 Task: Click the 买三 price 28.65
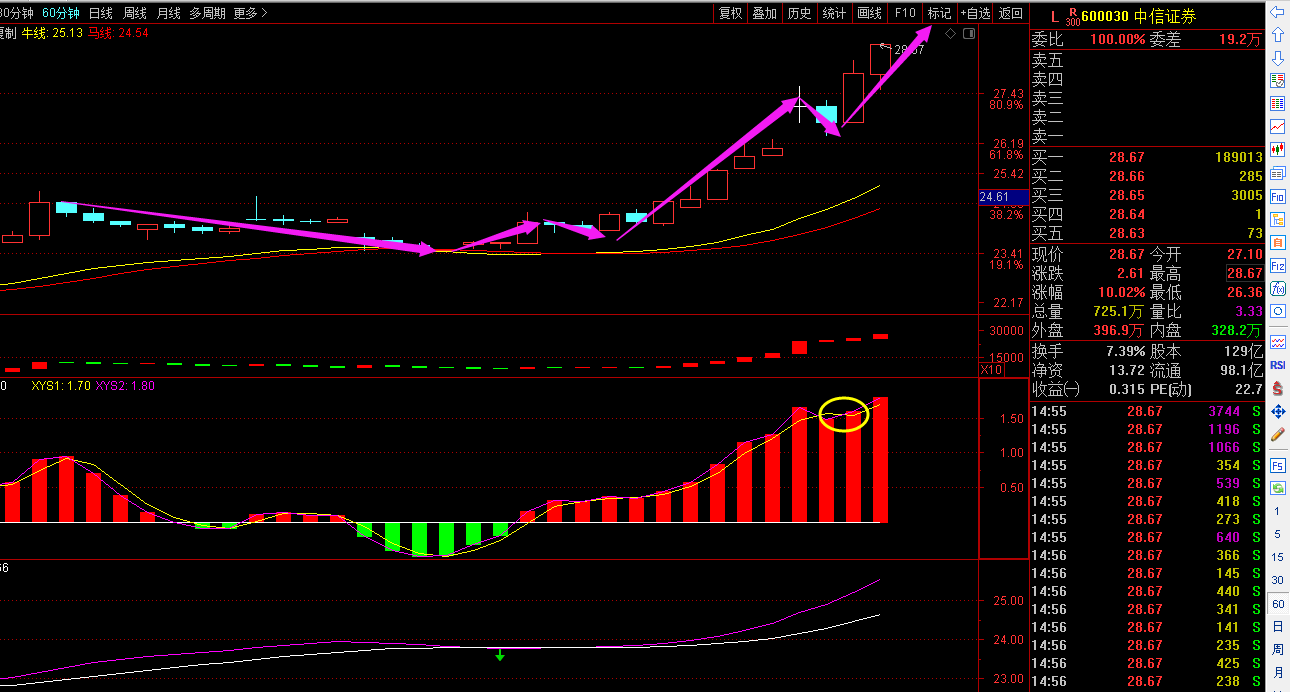pyautogui.click(x=1126, y=196)
